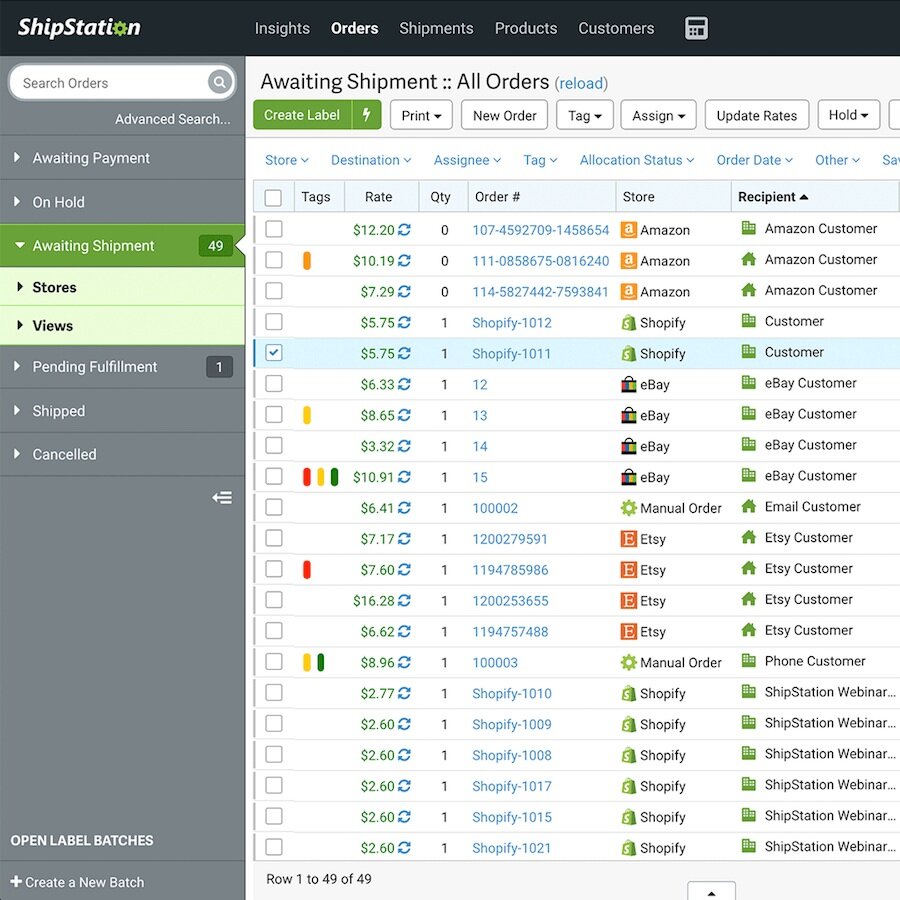Click the building icon for Phone Customer

pos(748,661)
